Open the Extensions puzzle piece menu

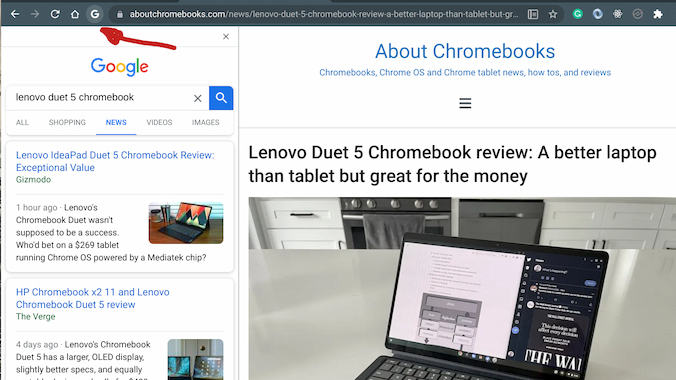[657, 14]
